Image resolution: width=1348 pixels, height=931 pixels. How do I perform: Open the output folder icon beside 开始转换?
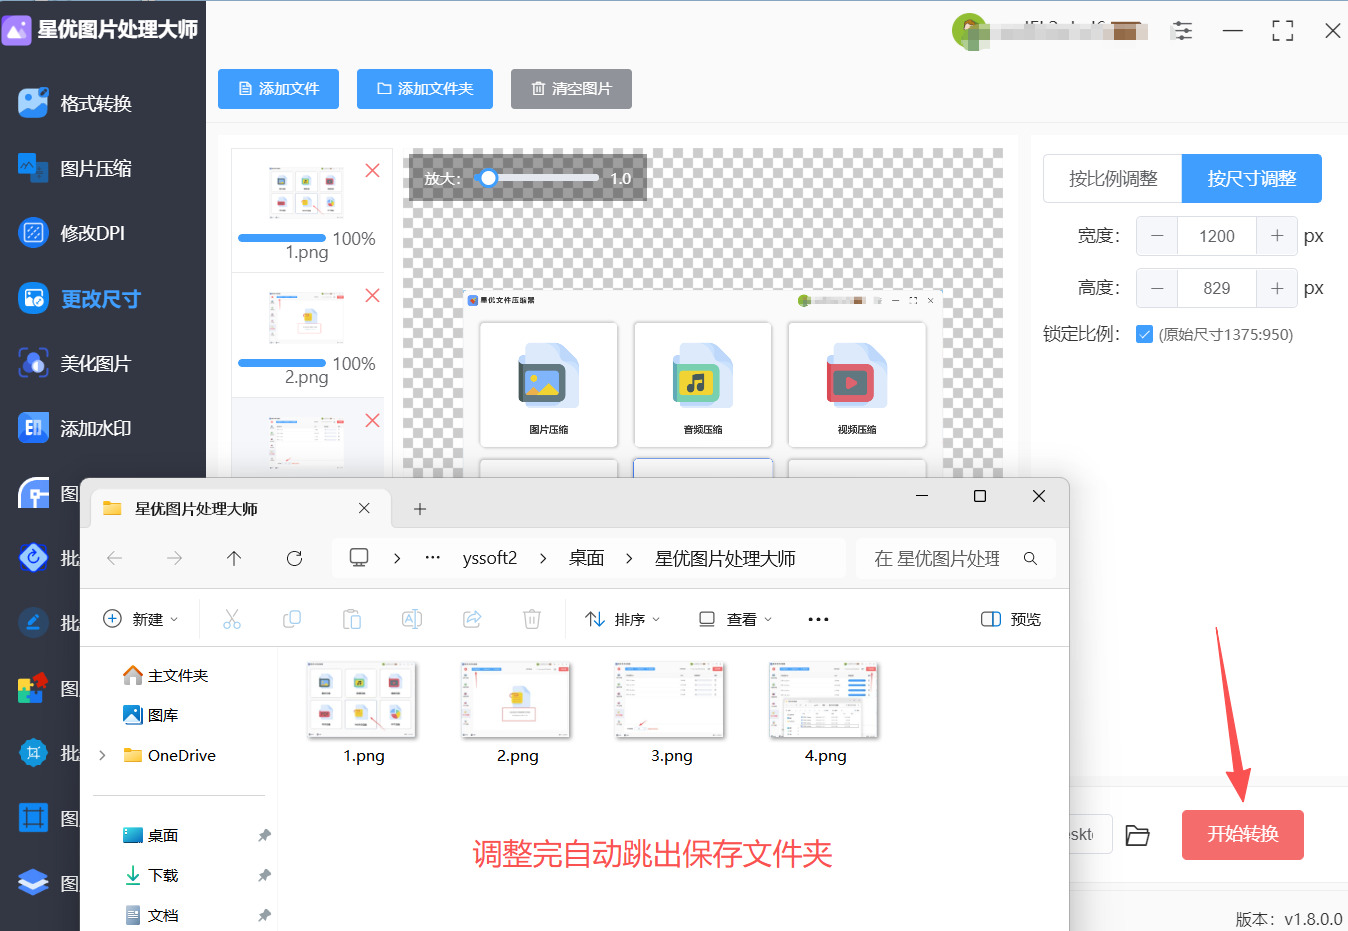[1138, 835]
